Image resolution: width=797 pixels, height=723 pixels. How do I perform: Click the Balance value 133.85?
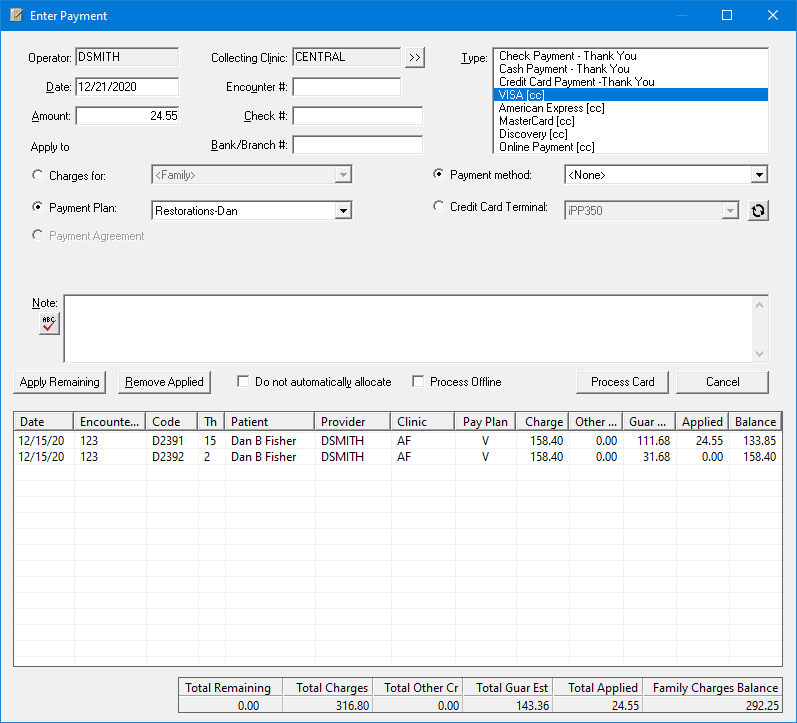[759, 441]
